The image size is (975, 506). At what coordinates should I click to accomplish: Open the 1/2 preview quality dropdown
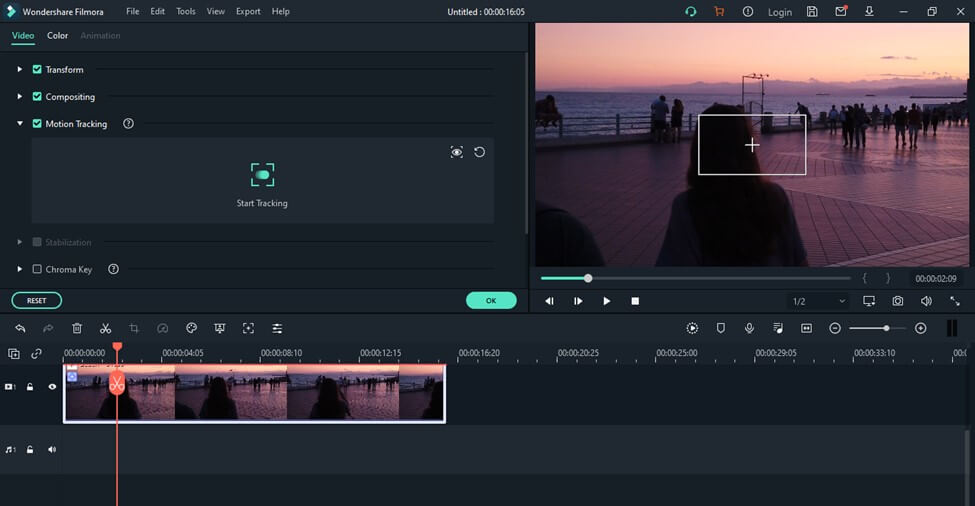pos(819,301)
